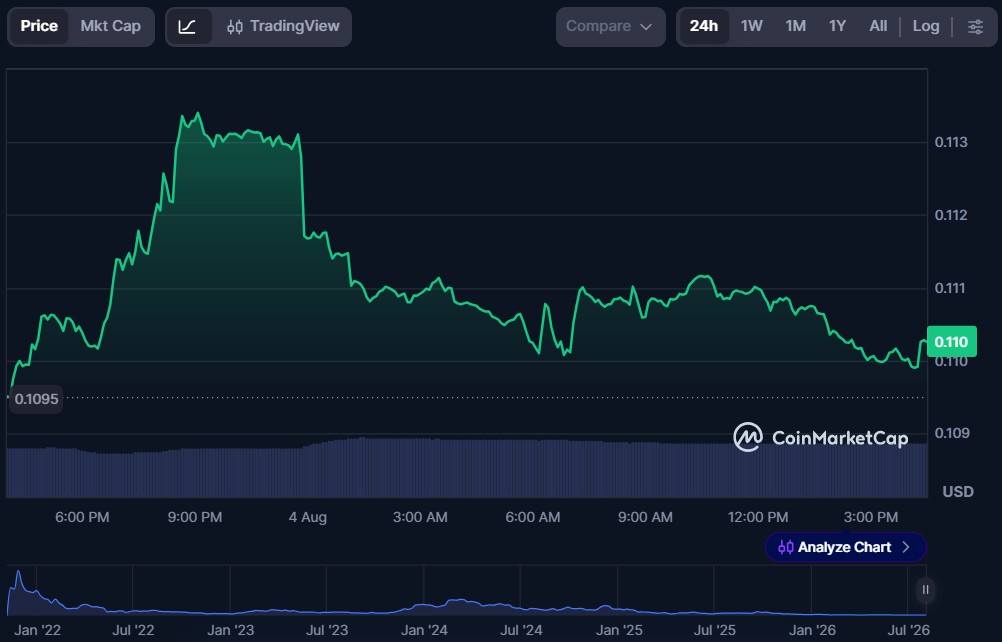Click the current price 0.110 label
The image size is (1002, 642).
pos(951,342)
